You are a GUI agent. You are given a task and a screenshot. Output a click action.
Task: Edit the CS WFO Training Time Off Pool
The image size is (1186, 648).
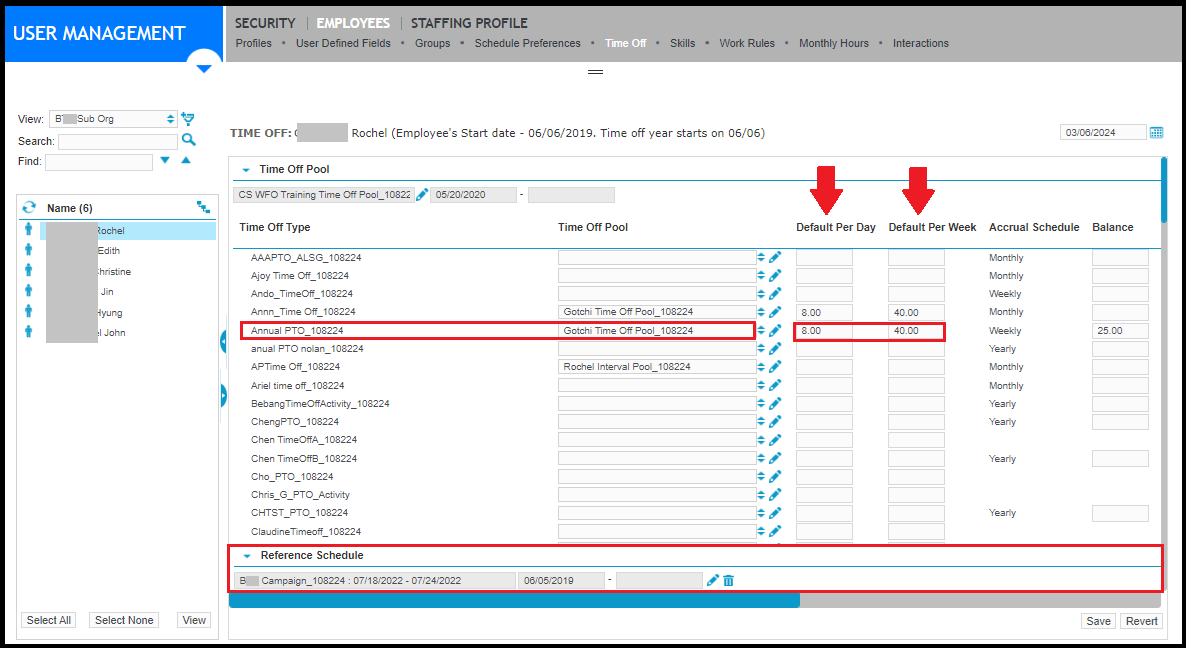coord(422,195)
